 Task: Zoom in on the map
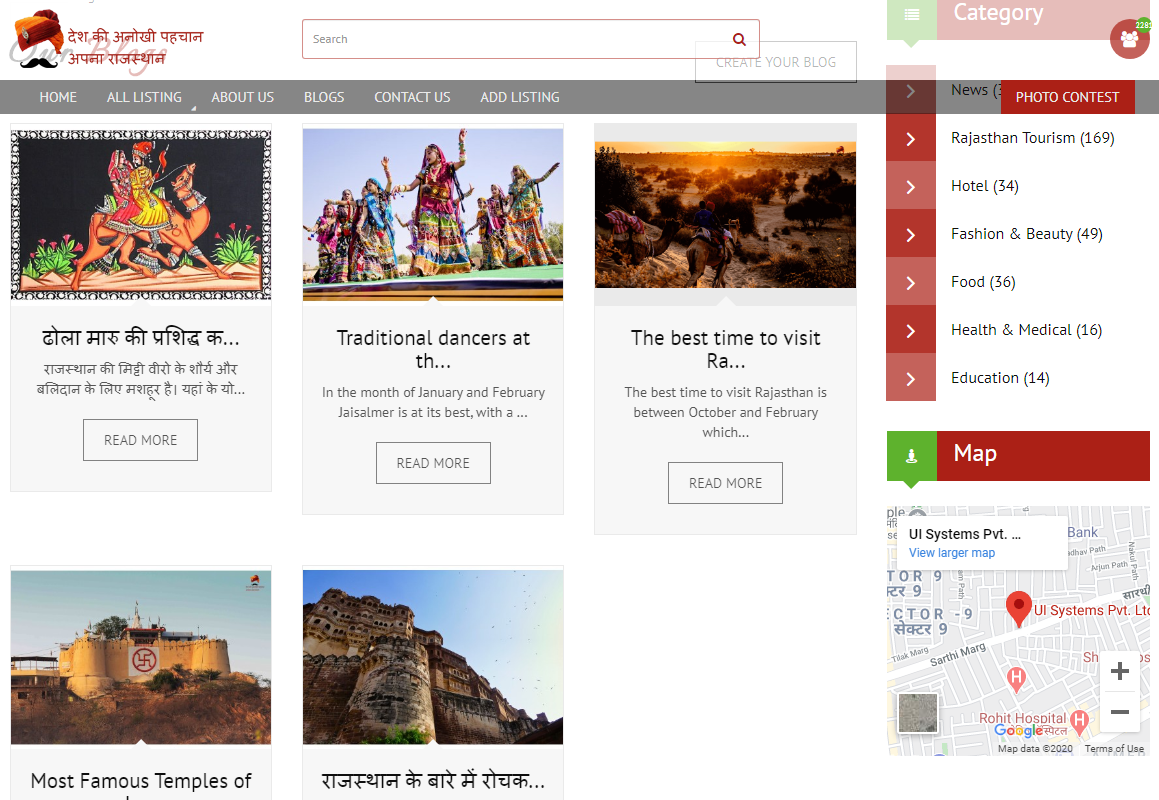1119,671
